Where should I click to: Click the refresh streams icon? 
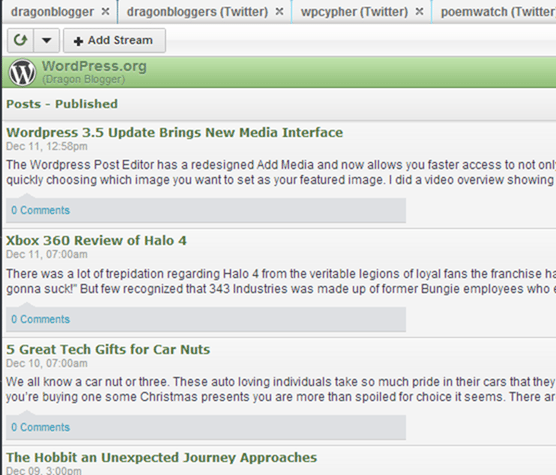[21, 40]
